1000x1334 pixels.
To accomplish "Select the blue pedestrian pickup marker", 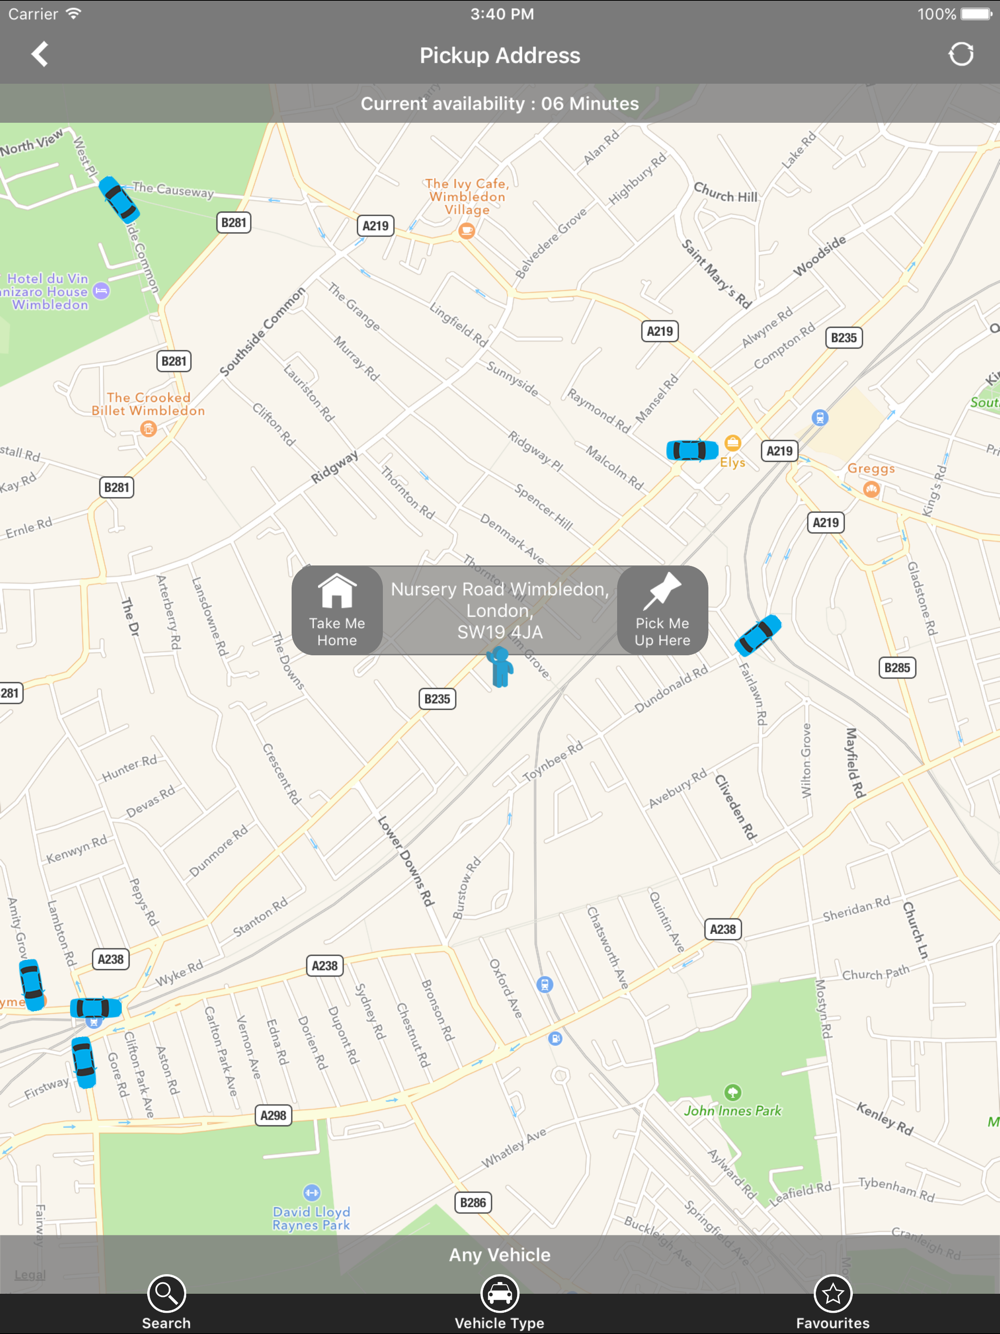I will pyautogui.click(x=500, y=666).
